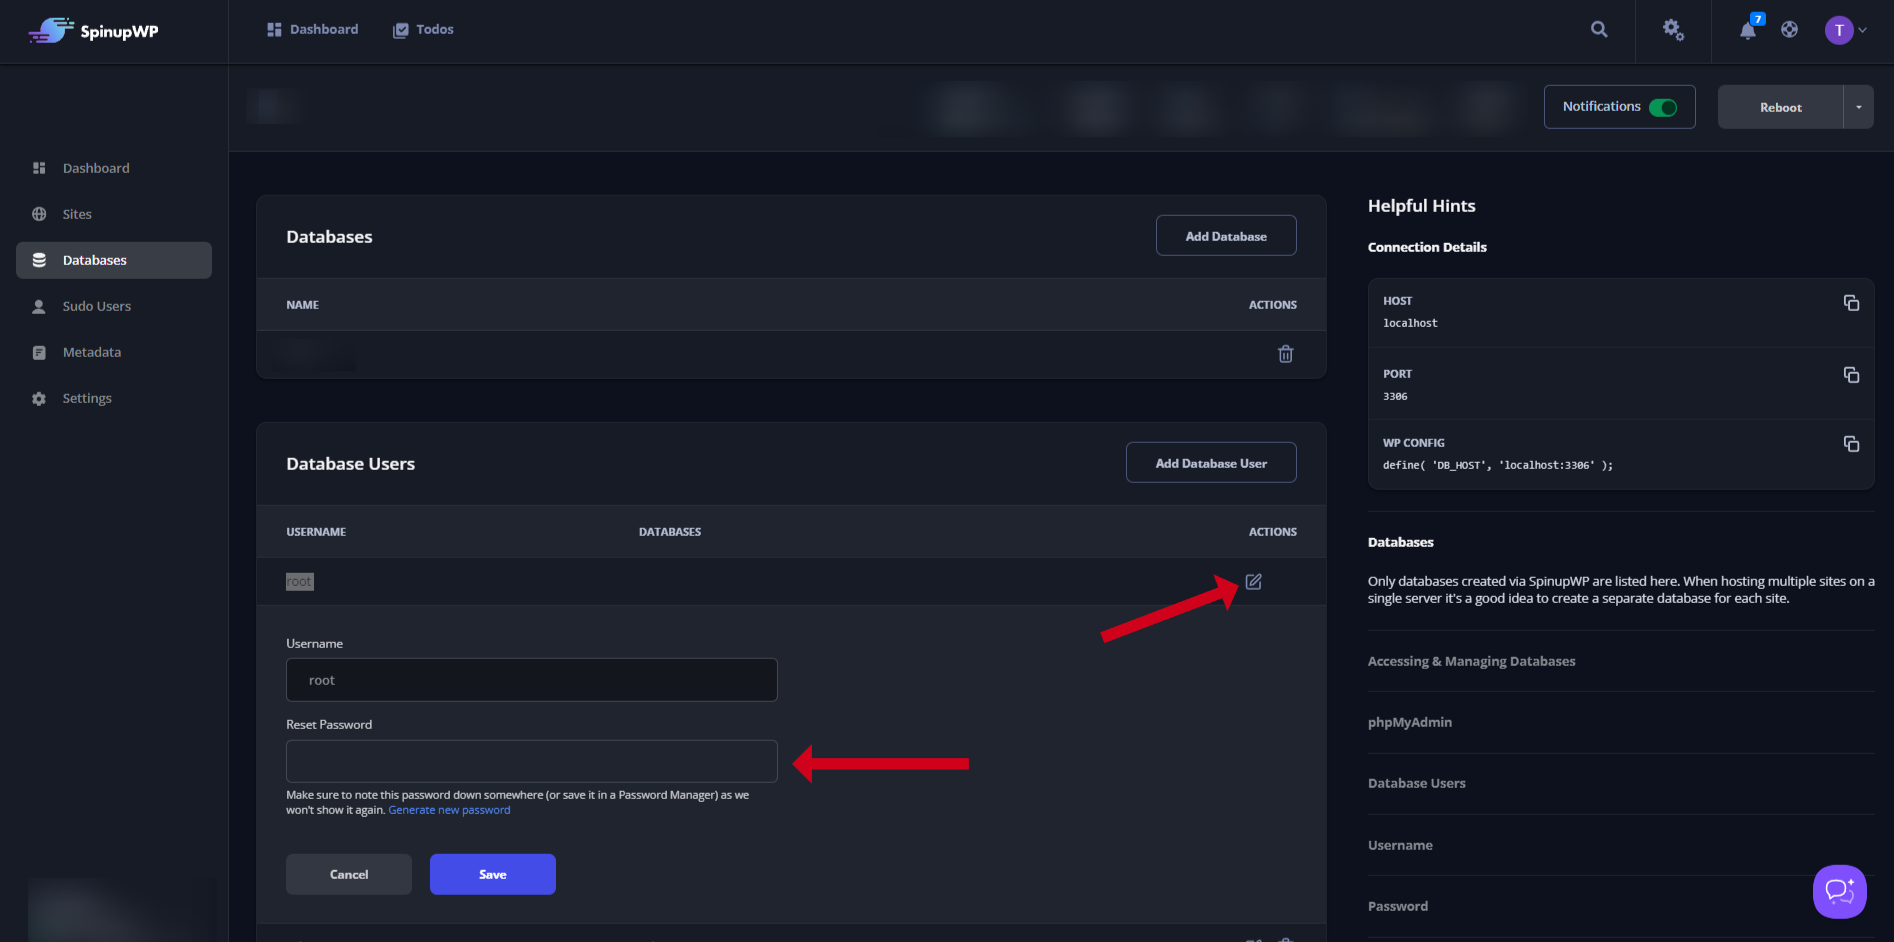Go to Sudo Users in sidebar
This screenshot has height=942, width=1894.
[x=96, y=306]
